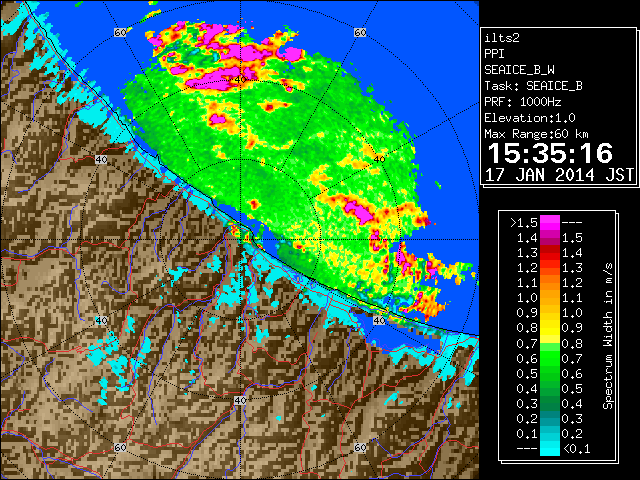Pick the orange 1.1–1.2 legend swatch

pyautogui.click(x=550, y=283)
